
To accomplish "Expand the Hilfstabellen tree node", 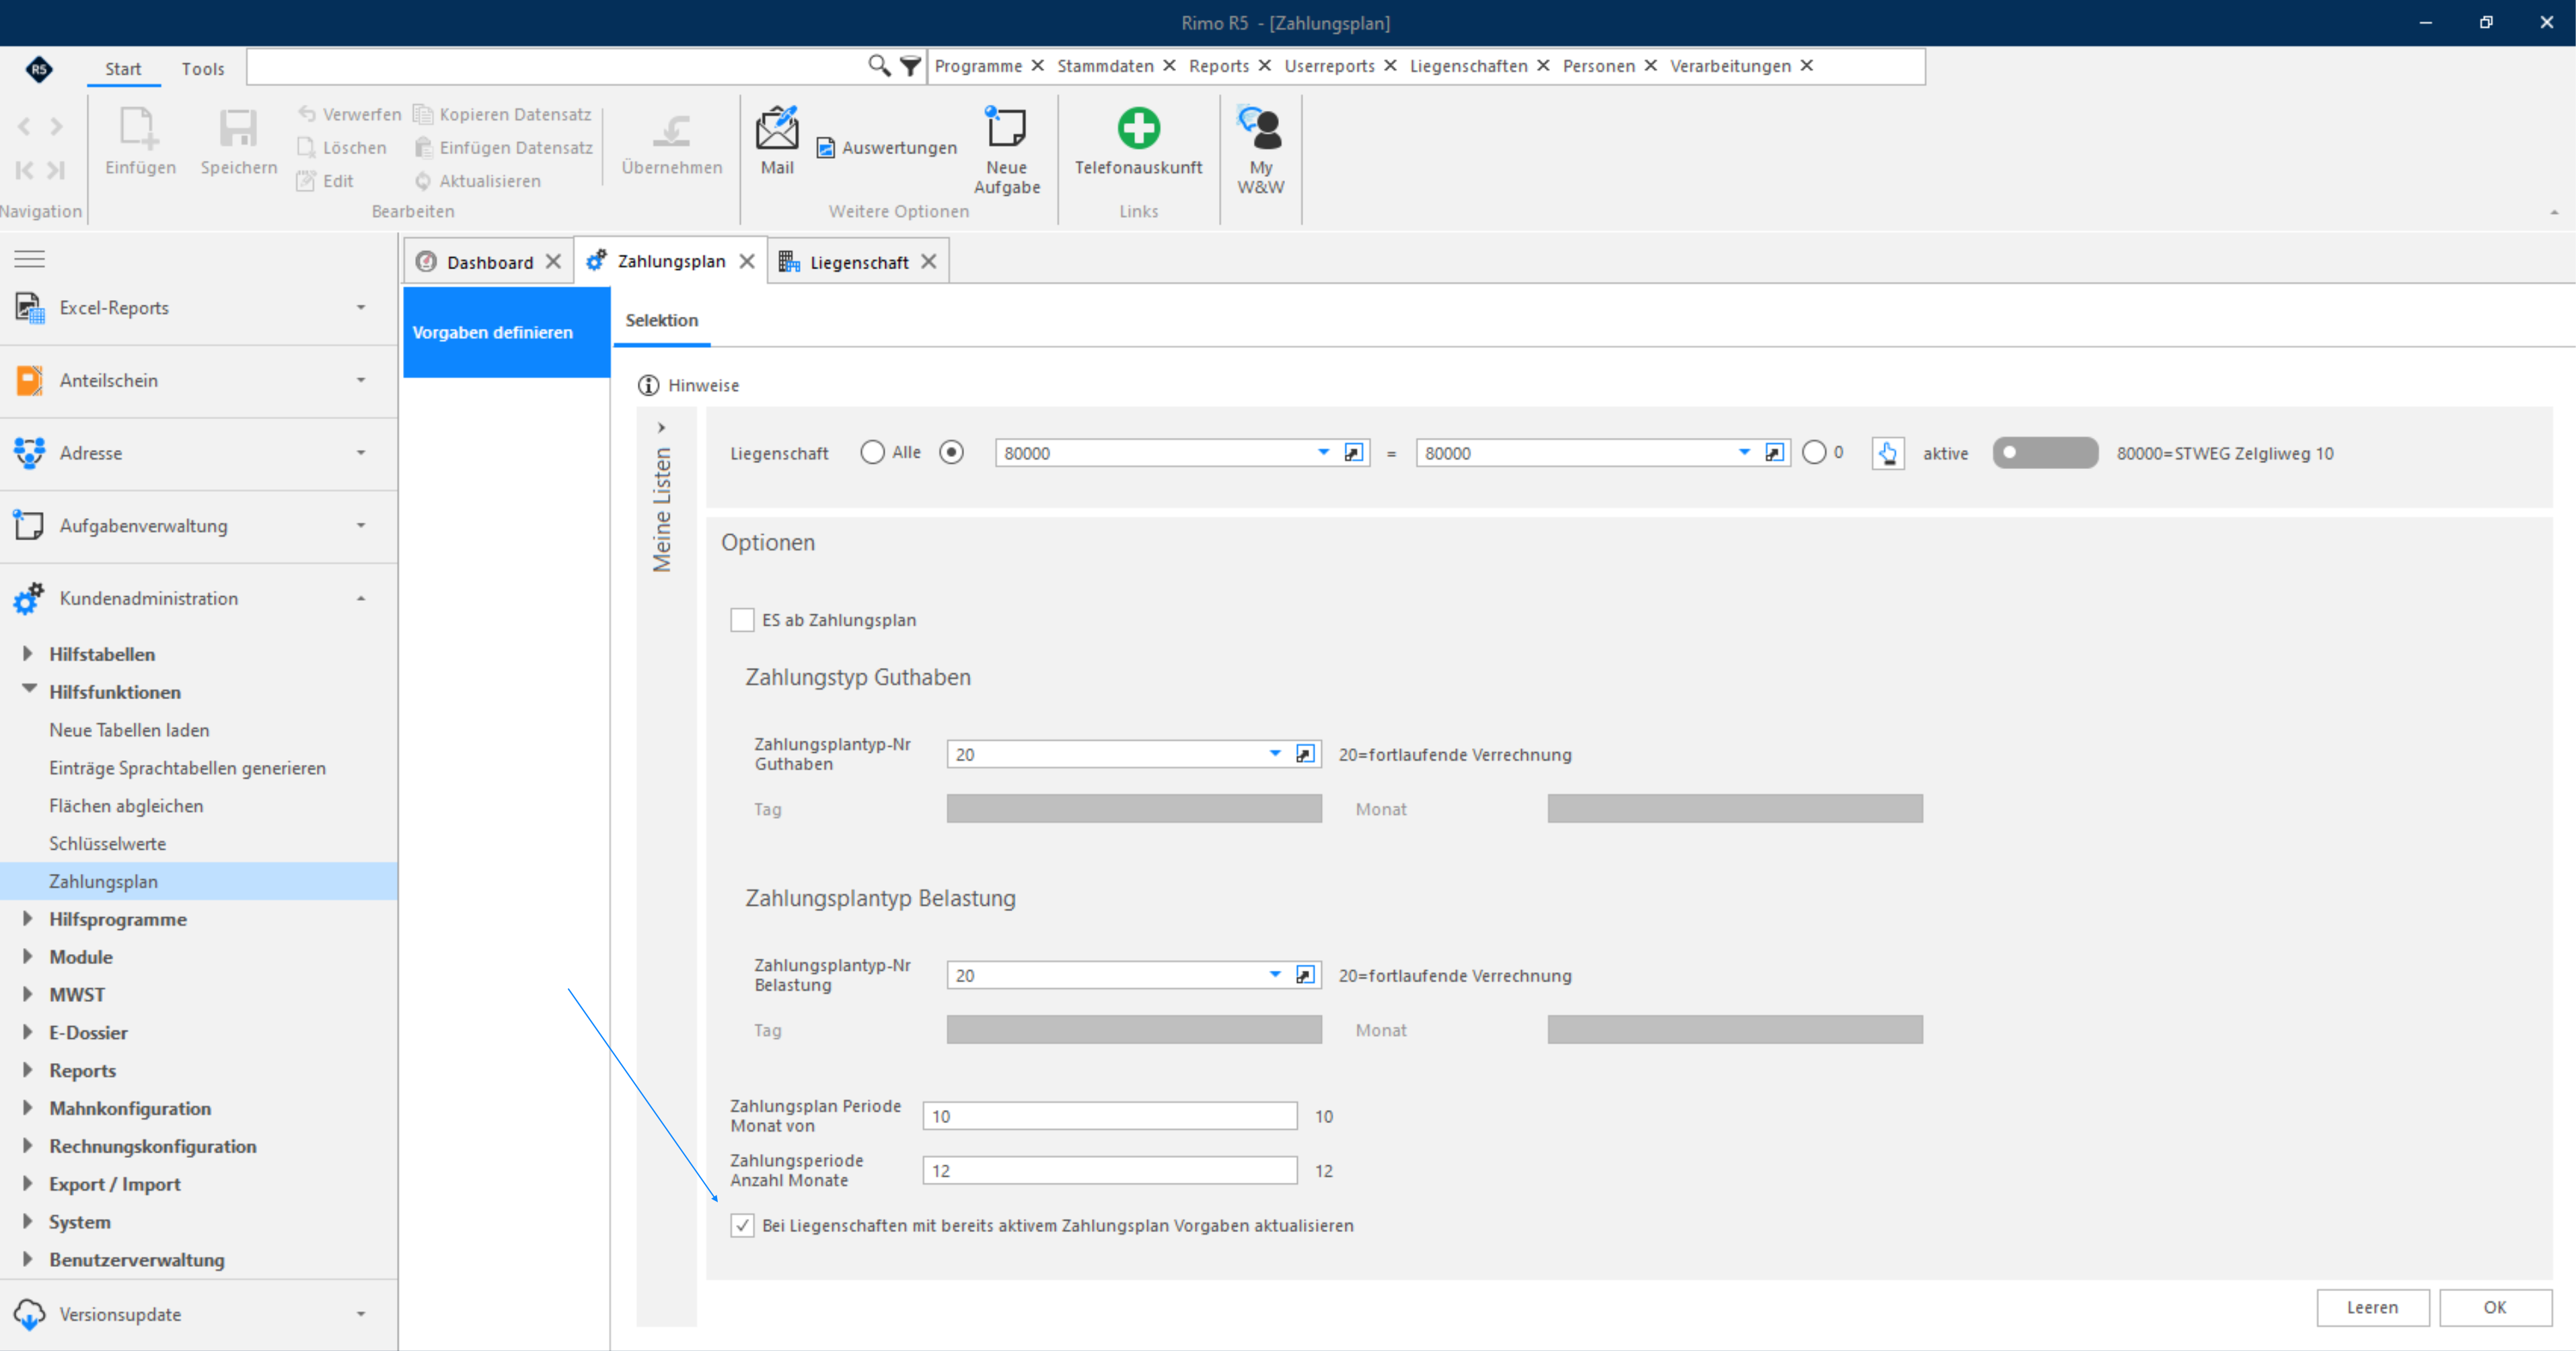I will click(x=28, y=653).
